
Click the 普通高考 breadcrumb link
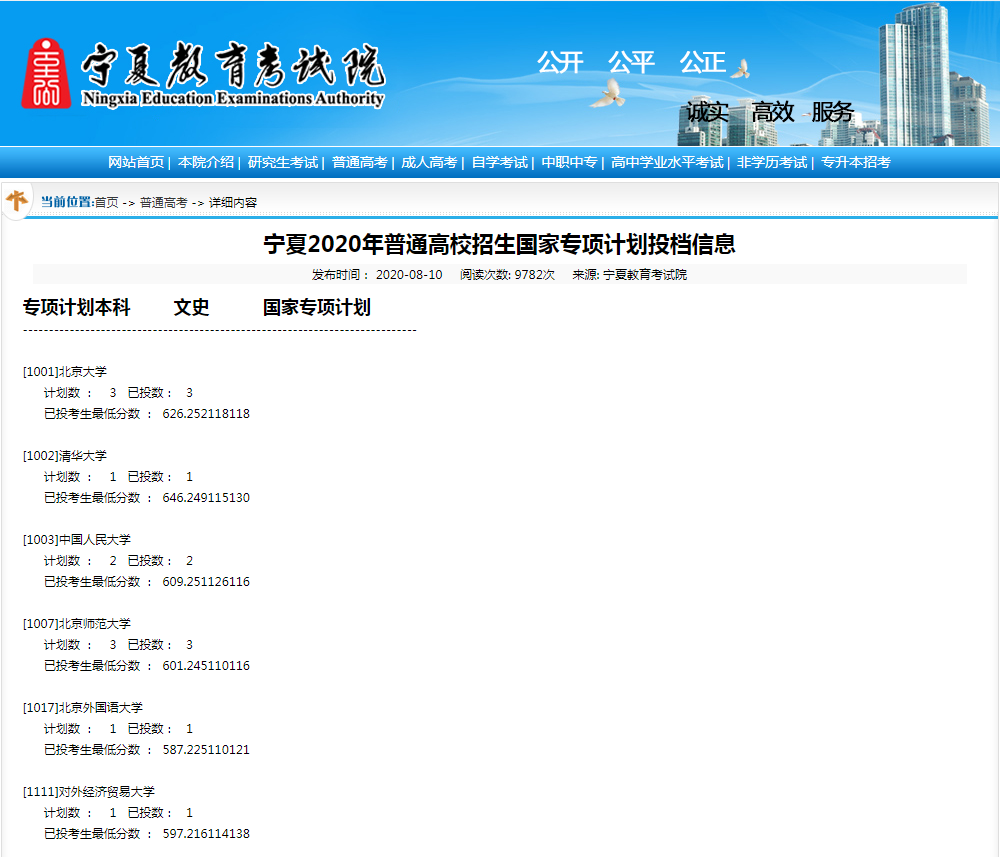[x=163, y=203]
